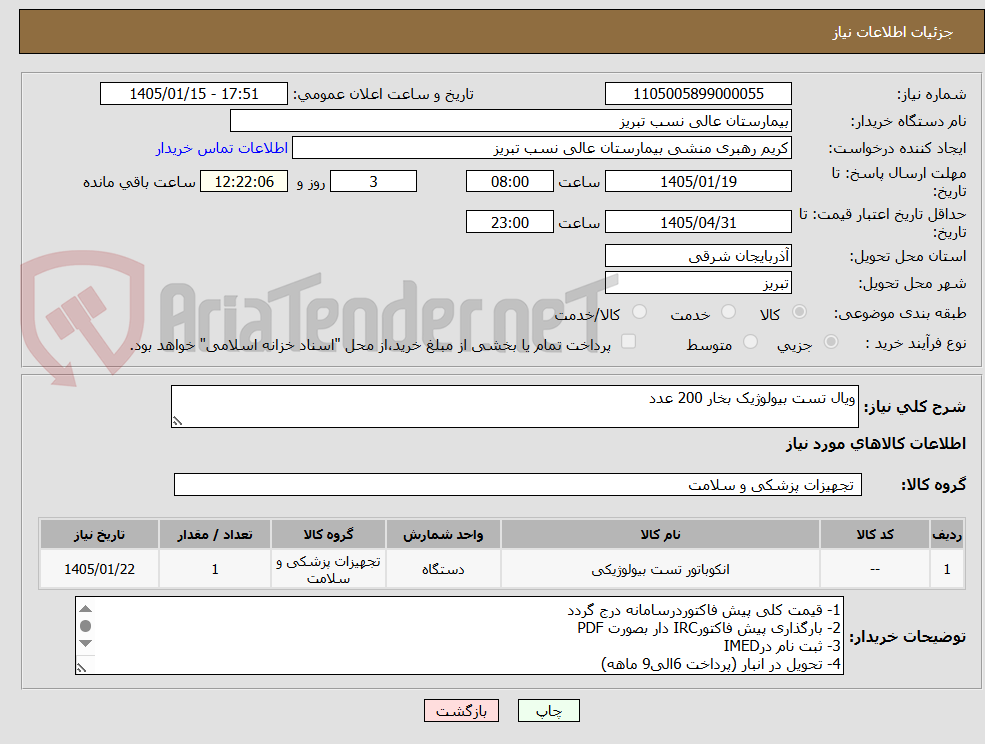The image size is (985, 744).
Task: Click buyer organization name field
Action: (511, 121)
